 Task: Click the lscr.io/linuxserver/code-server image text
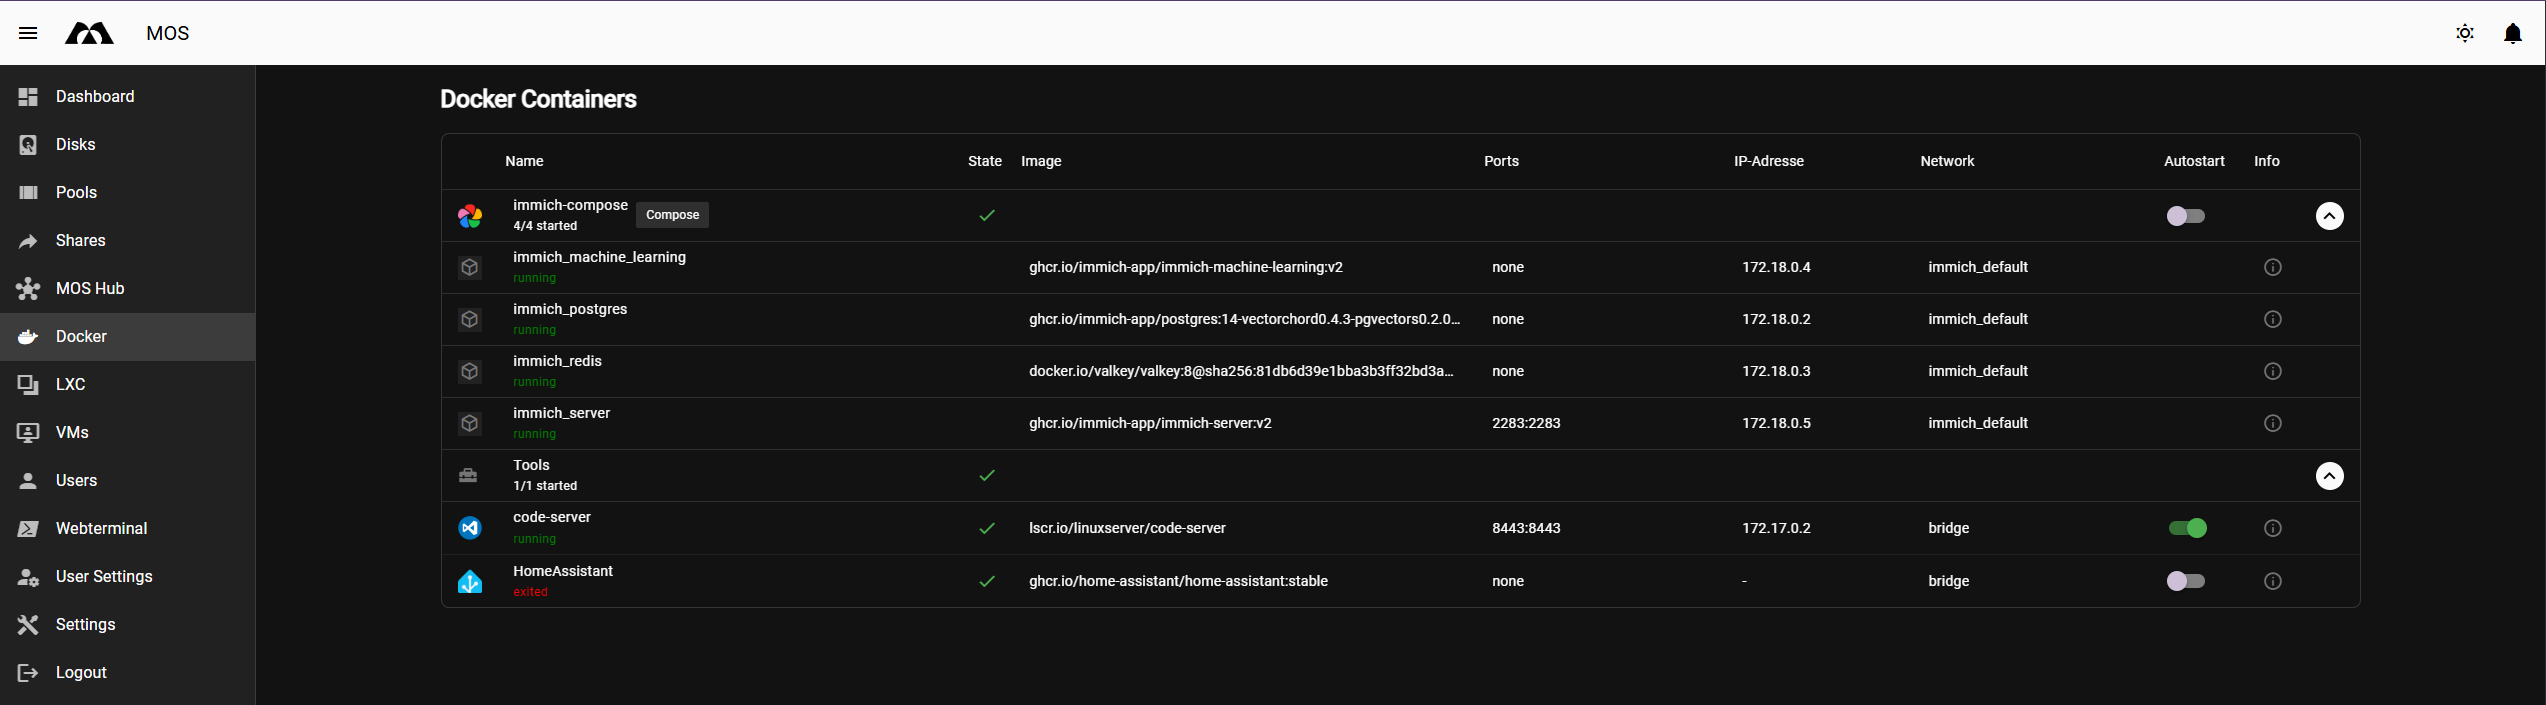pos(1127,528)
